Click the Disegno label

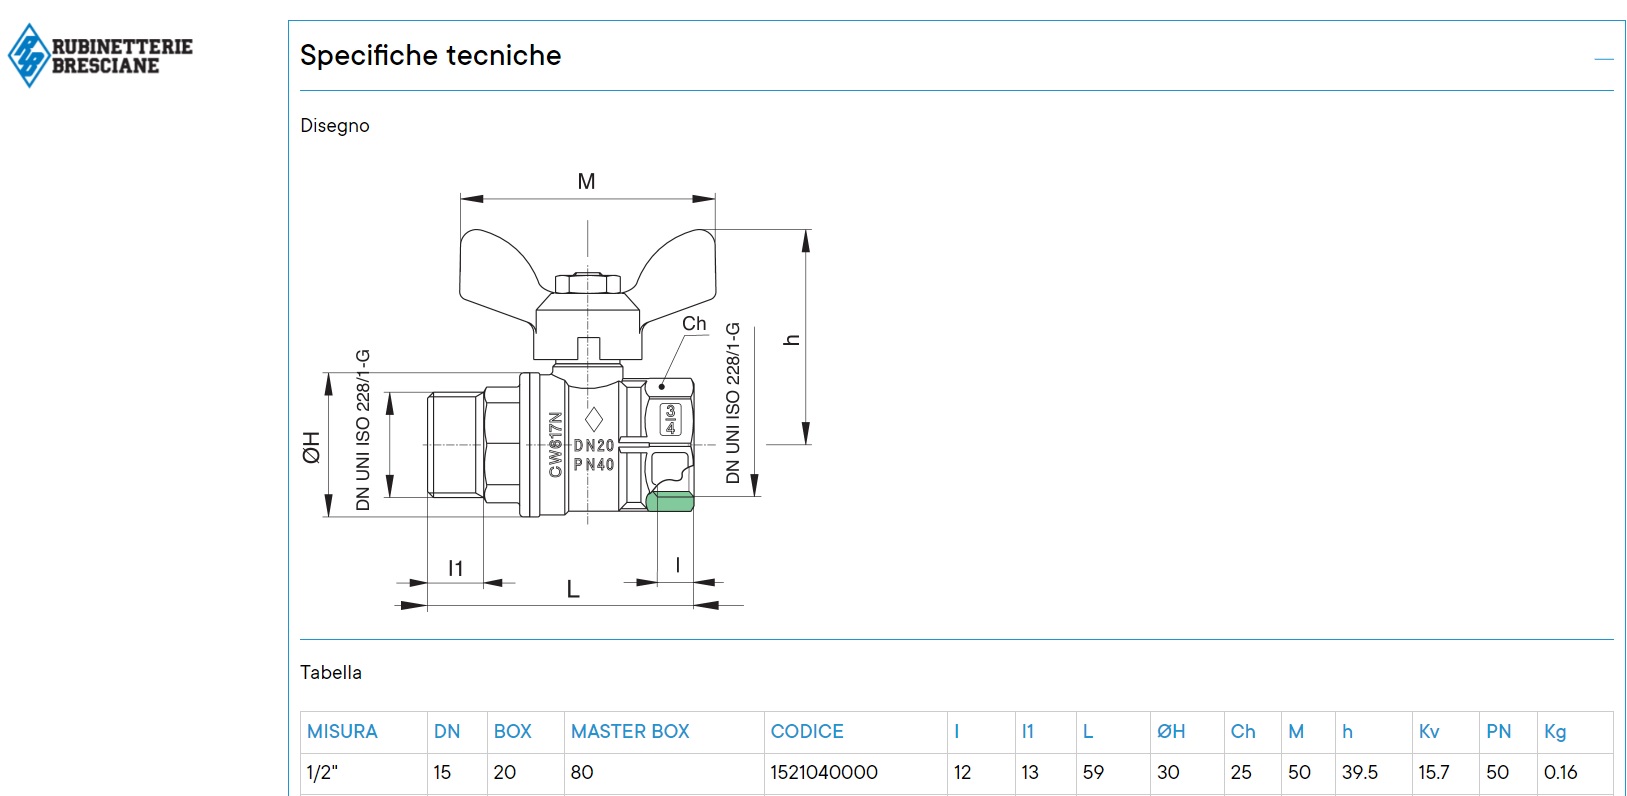pos(335,125)
